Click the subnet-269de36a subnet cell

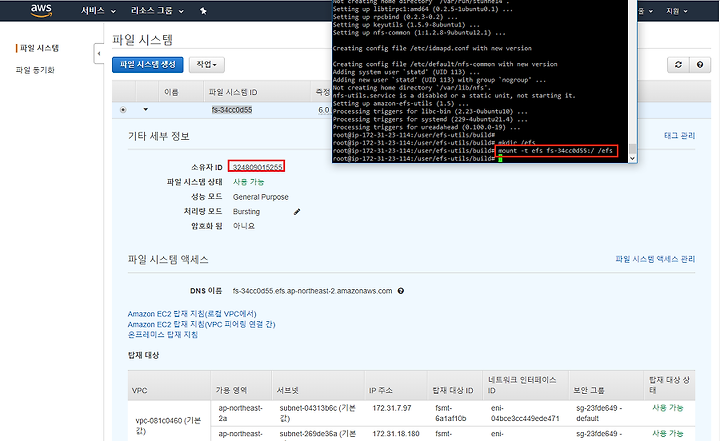(x=317, y=434)
